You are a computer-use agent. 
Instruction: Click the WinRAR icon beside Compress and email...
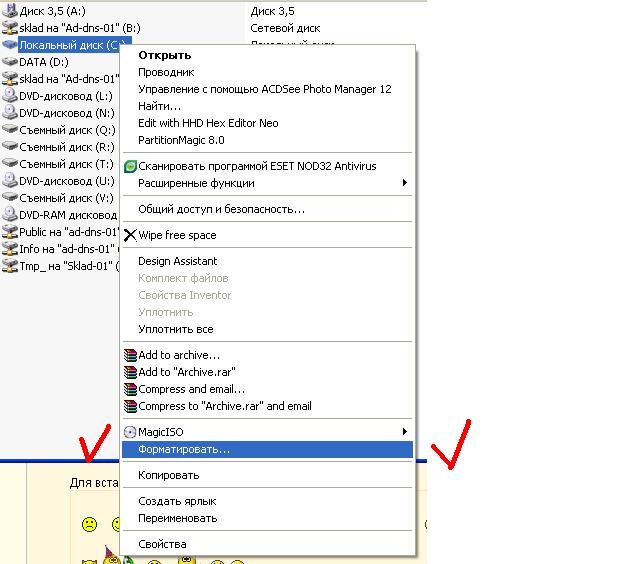tap(130, 389)
